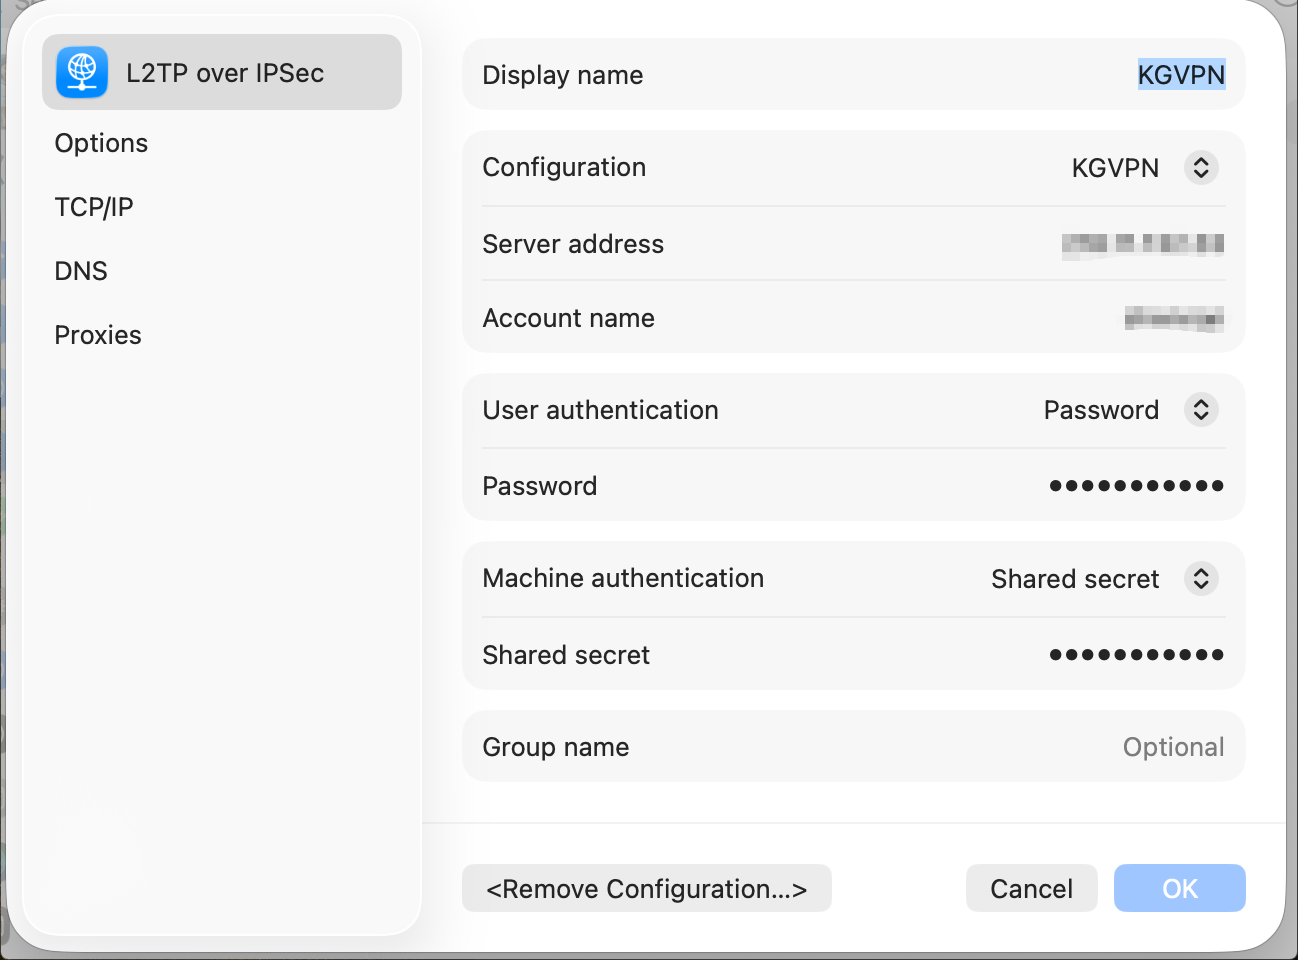Show the Proxies settings pane
The height and width of the screenshot is (960, 1298).
pyautogui.click(x=98, y=335)
